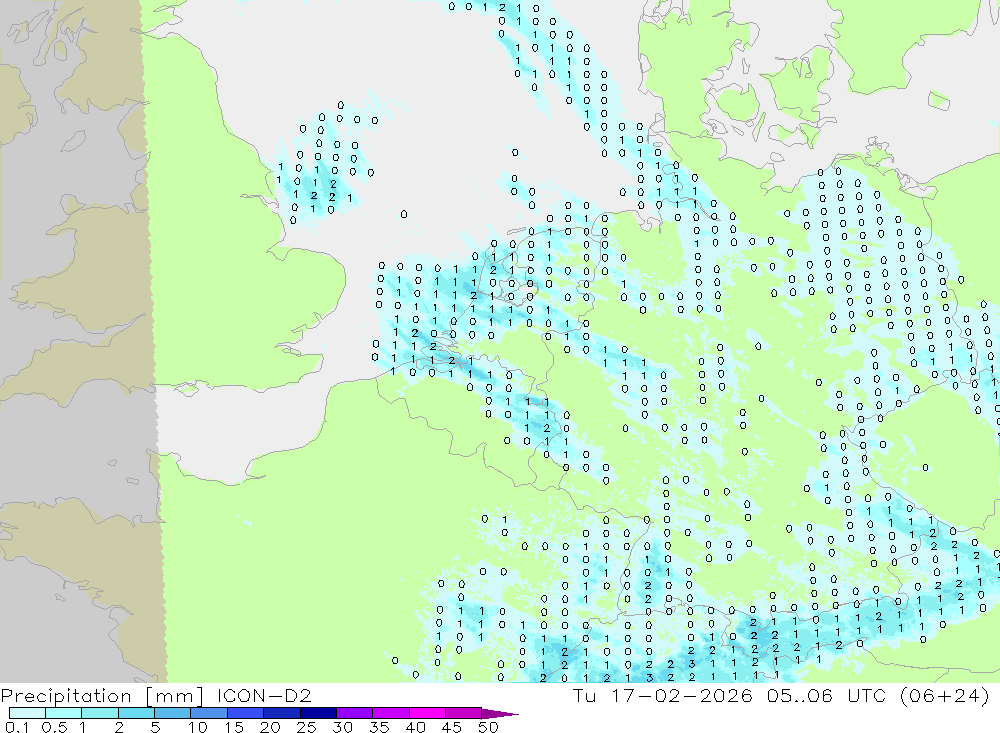Click the 10–15 mm legend color segment

pyautogui.click(x=209, y=713)
